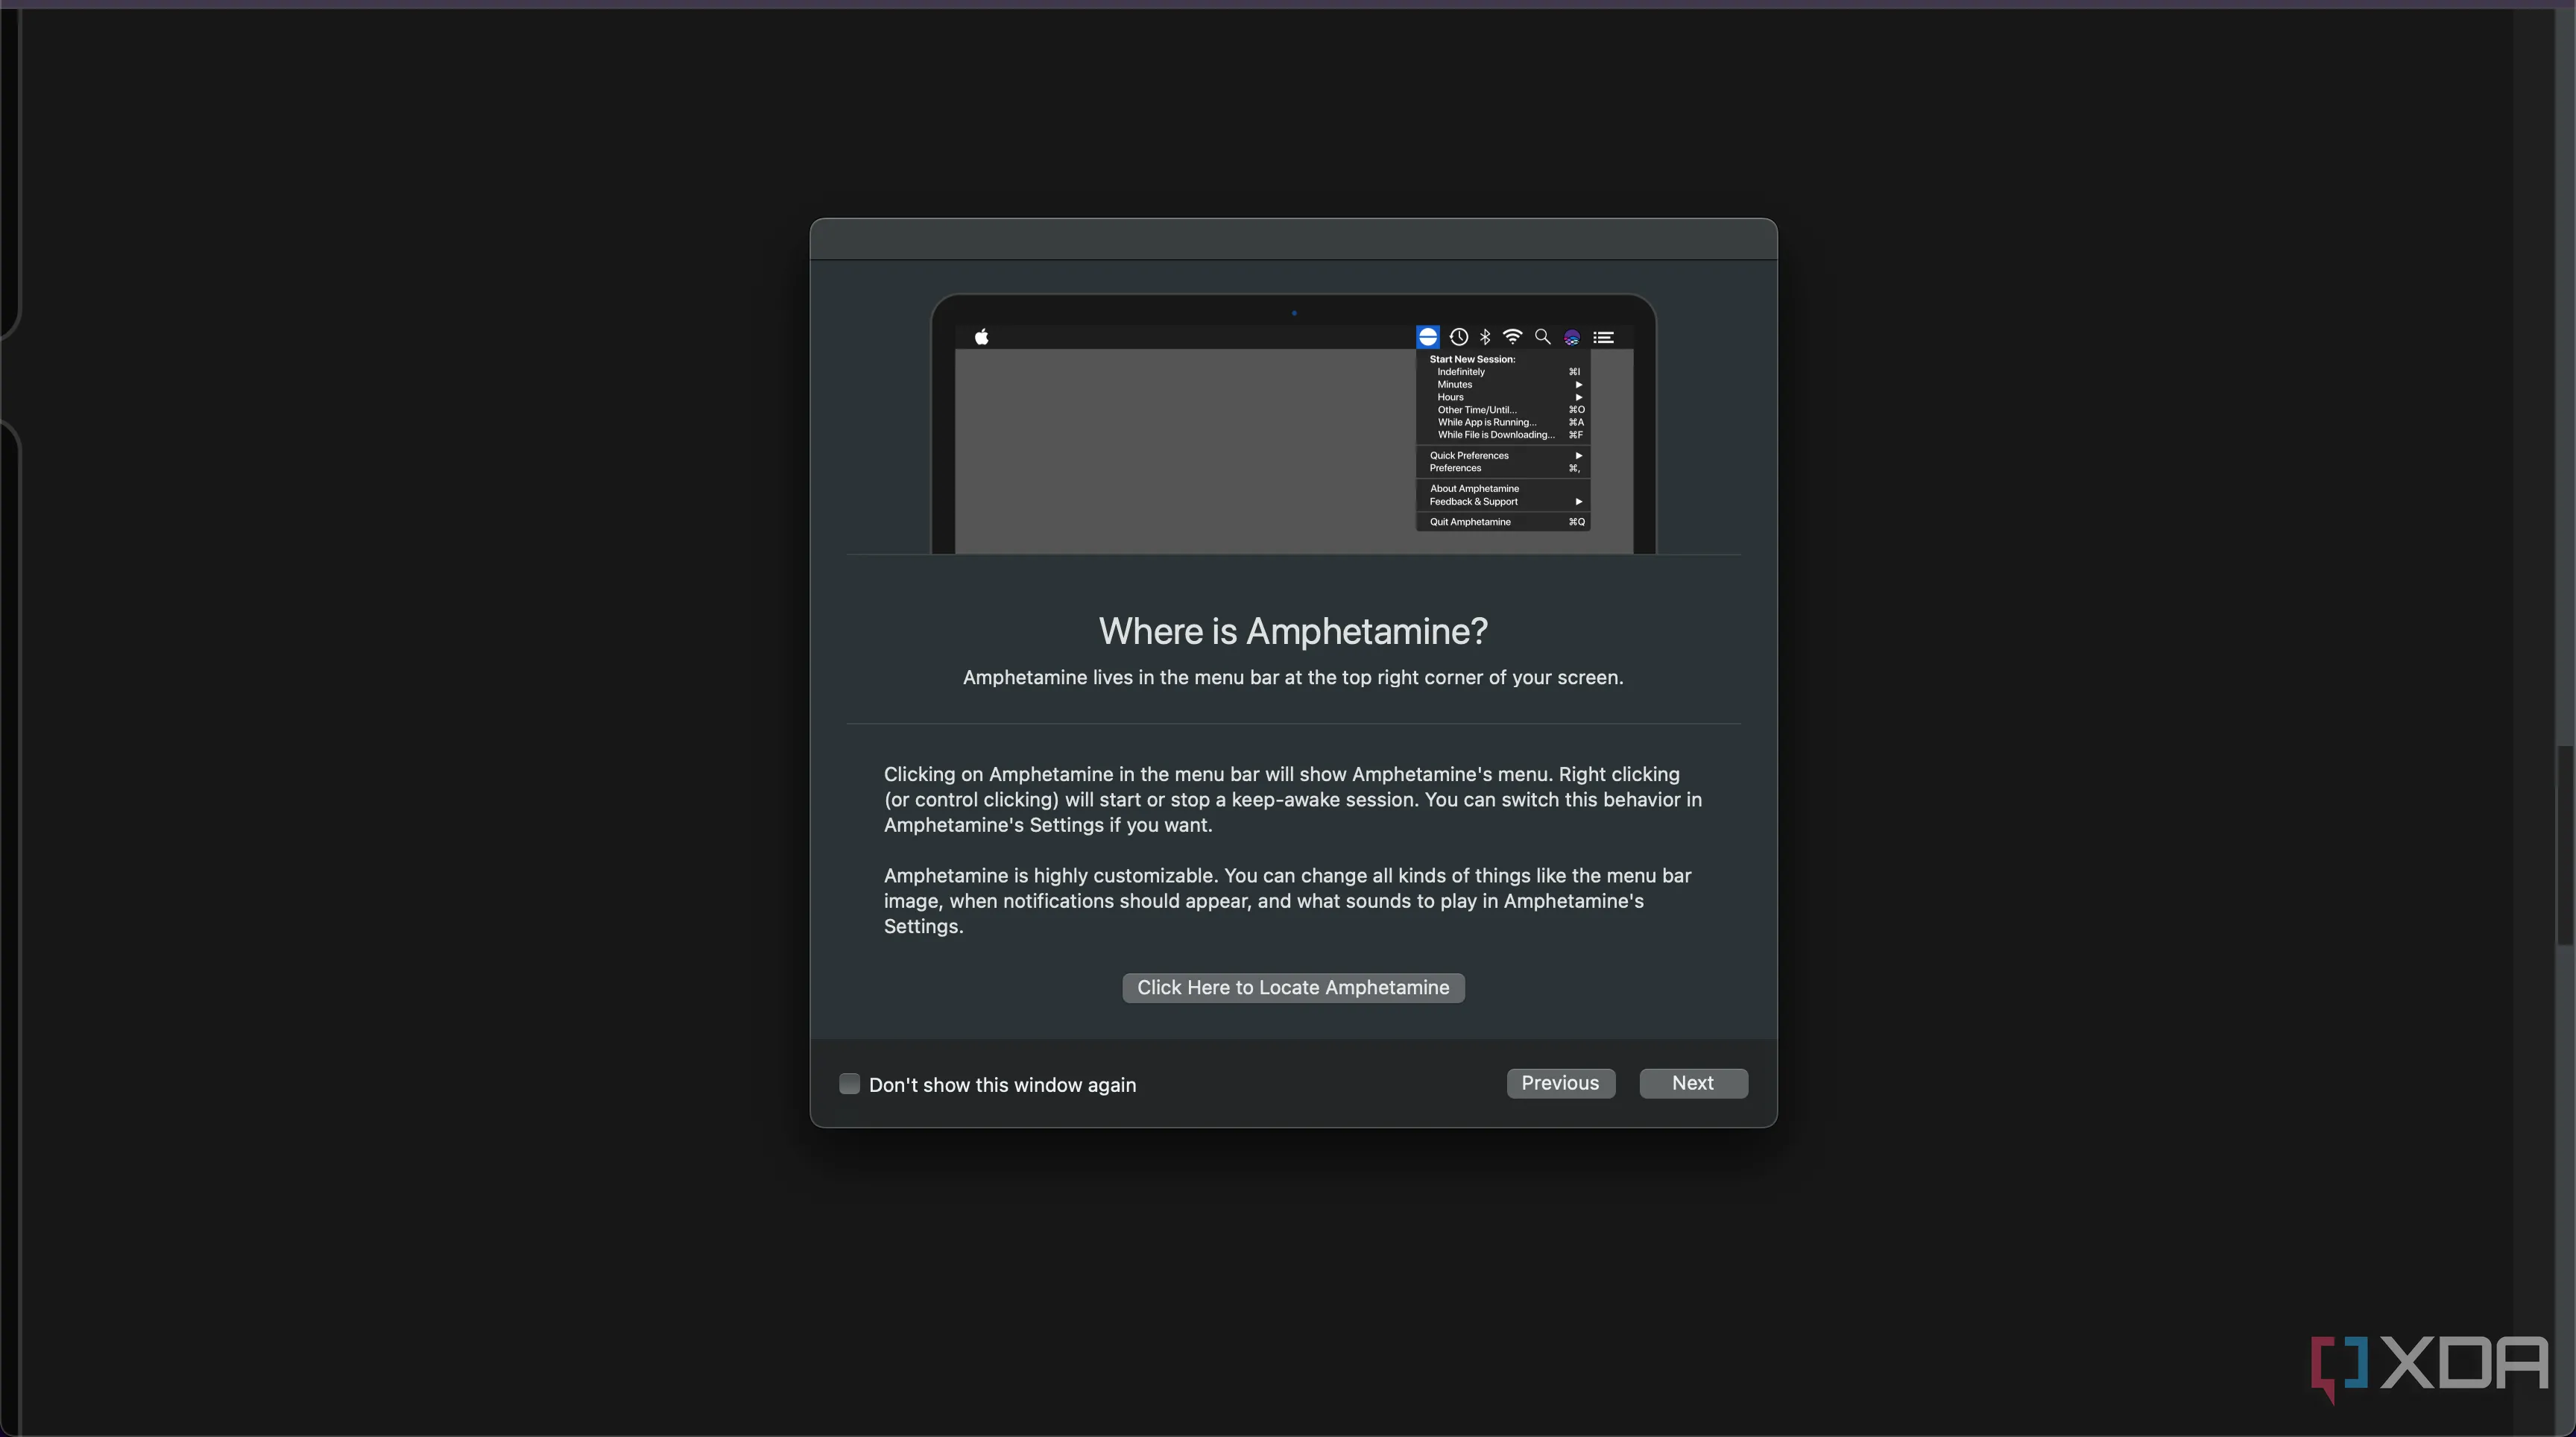This screenshot has height=1437, width=2576.
Task: Choose Quit Amphetamine menu entry
Action: pos(1470,522)
